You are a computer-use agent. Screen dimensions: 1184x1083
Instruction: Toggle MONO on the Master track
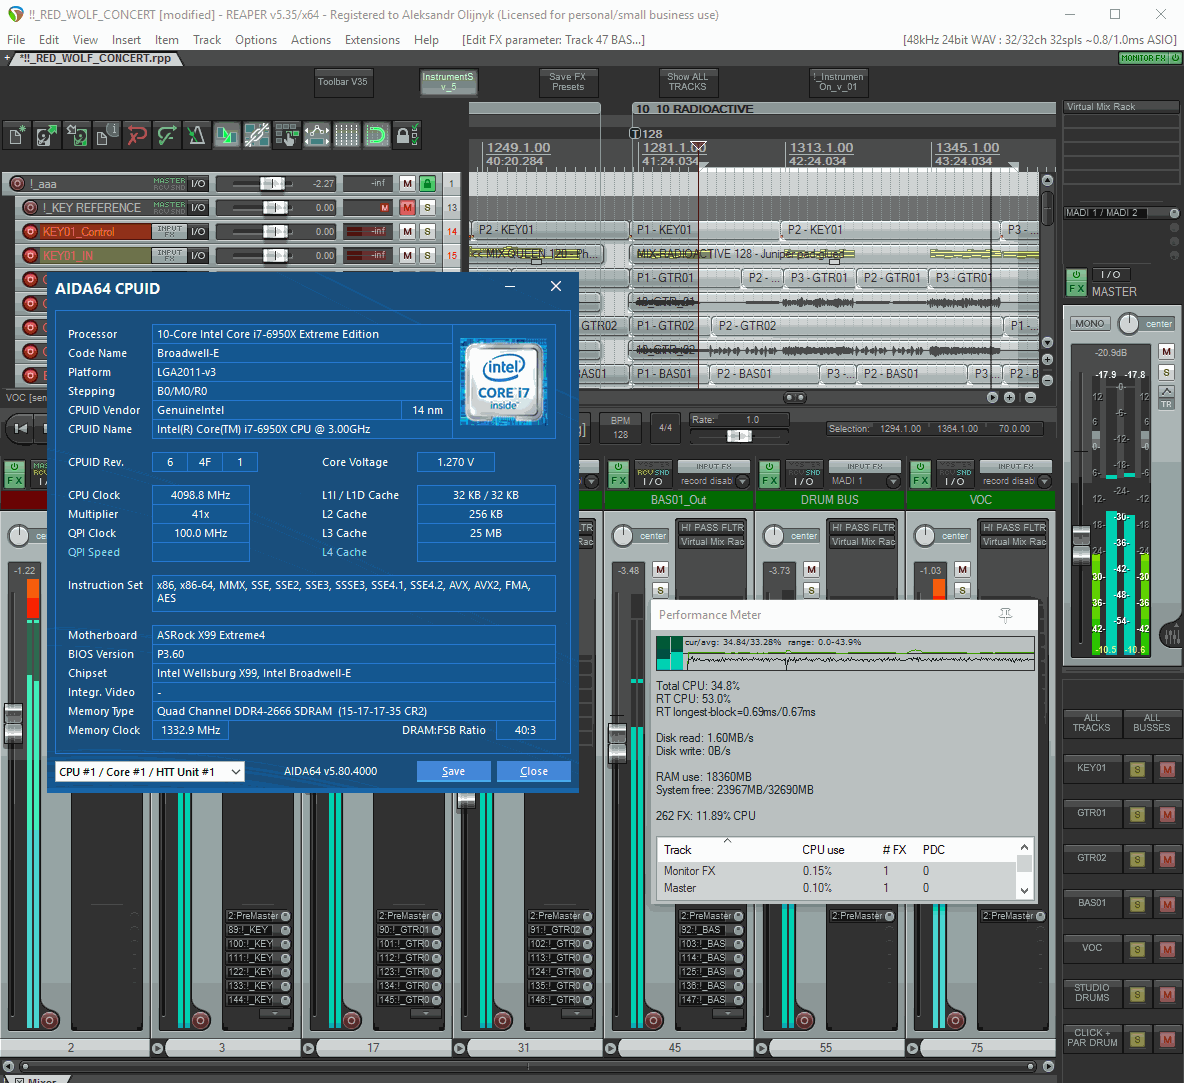click(x=1090, y=323)
